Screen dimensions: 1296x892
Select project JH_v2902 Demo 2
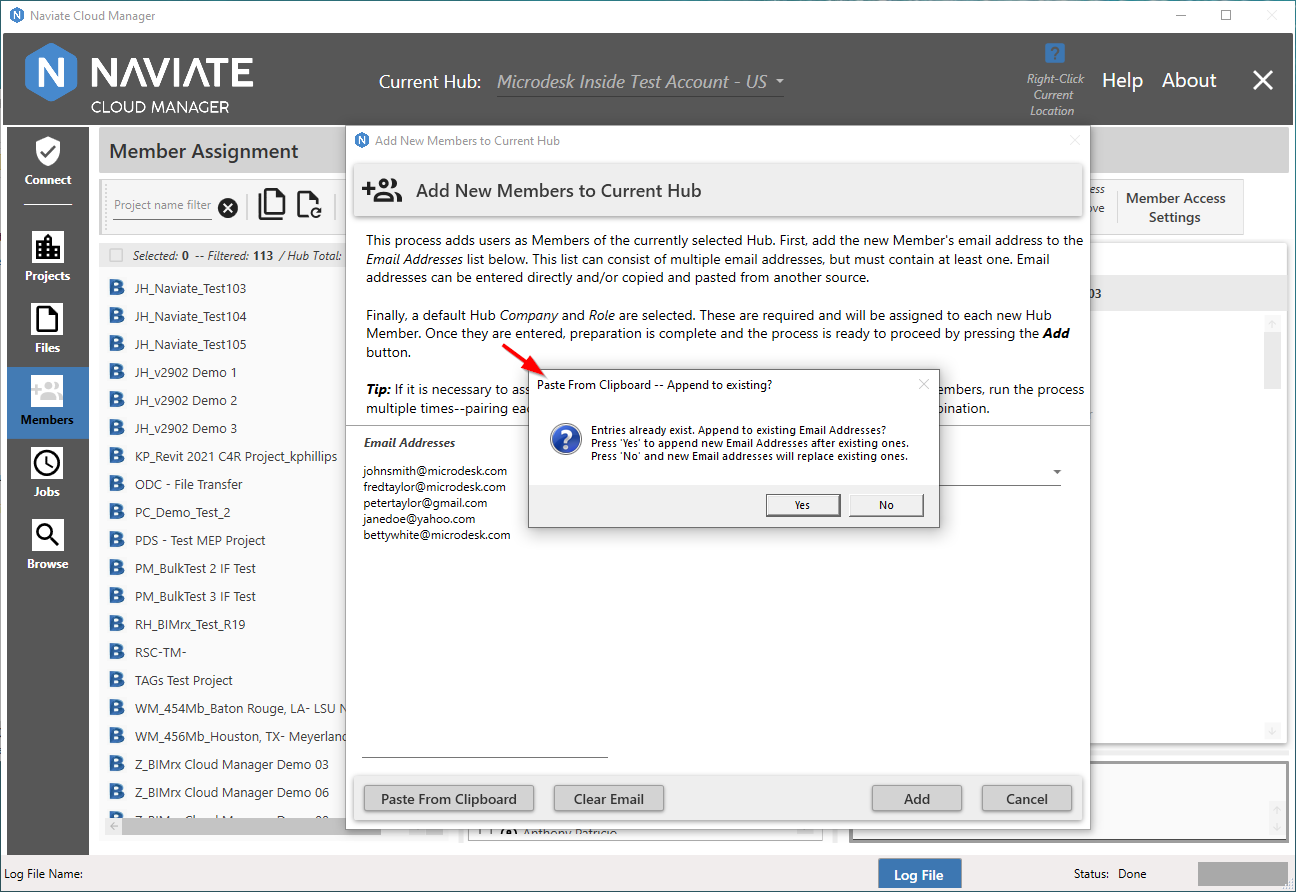[186, 400]
